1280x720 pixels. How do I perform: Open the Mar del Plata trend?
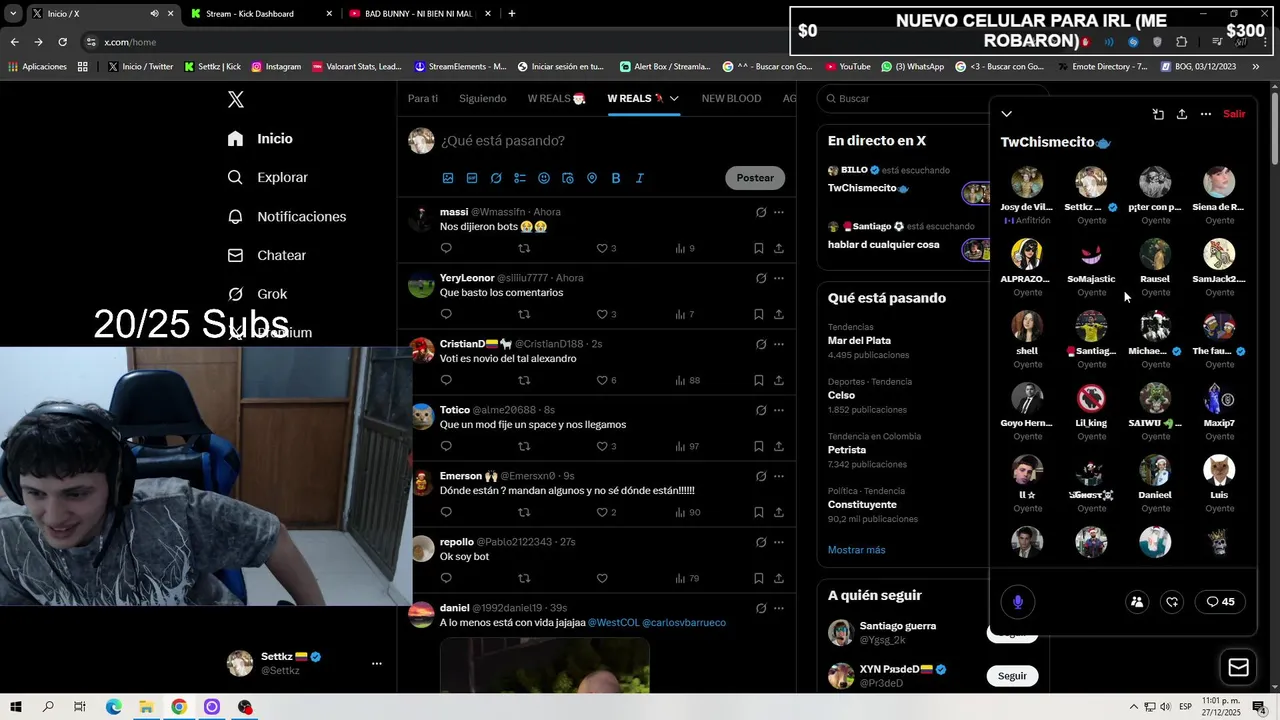click(859, 341)
